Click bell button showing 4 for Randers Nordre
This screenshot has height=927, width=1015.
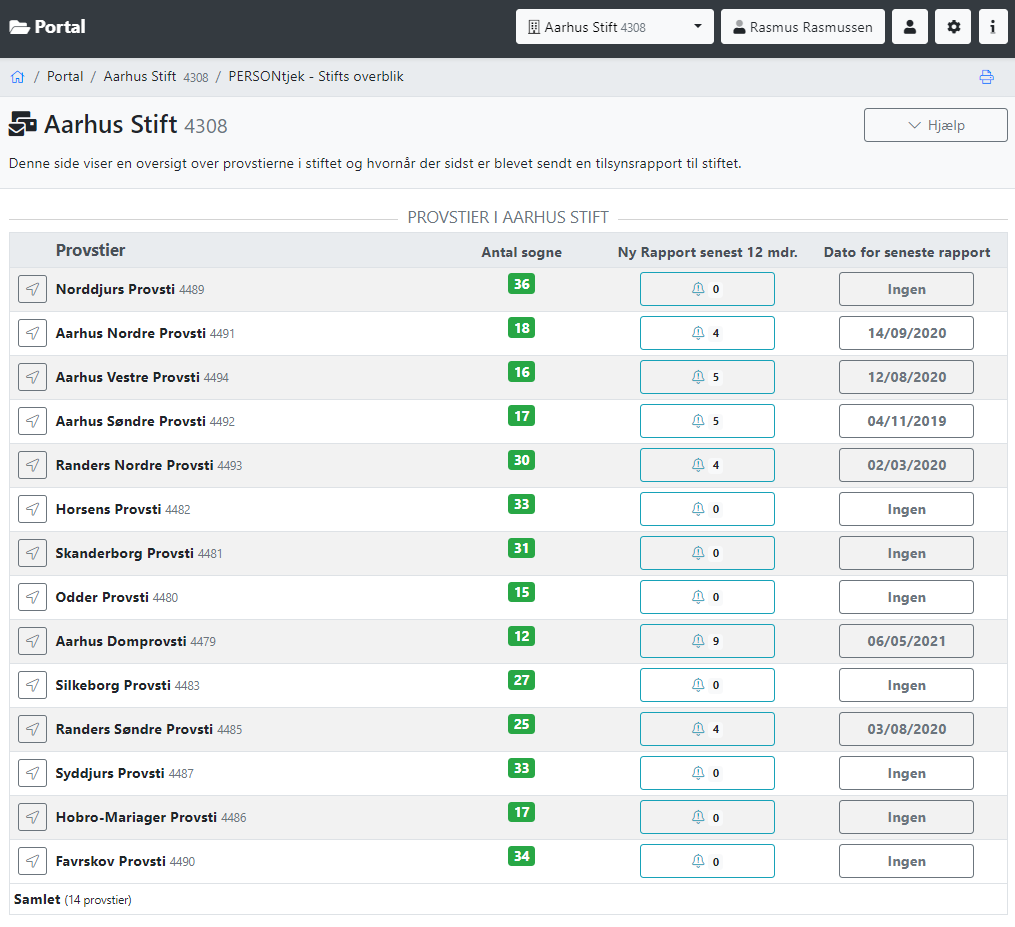(x=707, y=465)
